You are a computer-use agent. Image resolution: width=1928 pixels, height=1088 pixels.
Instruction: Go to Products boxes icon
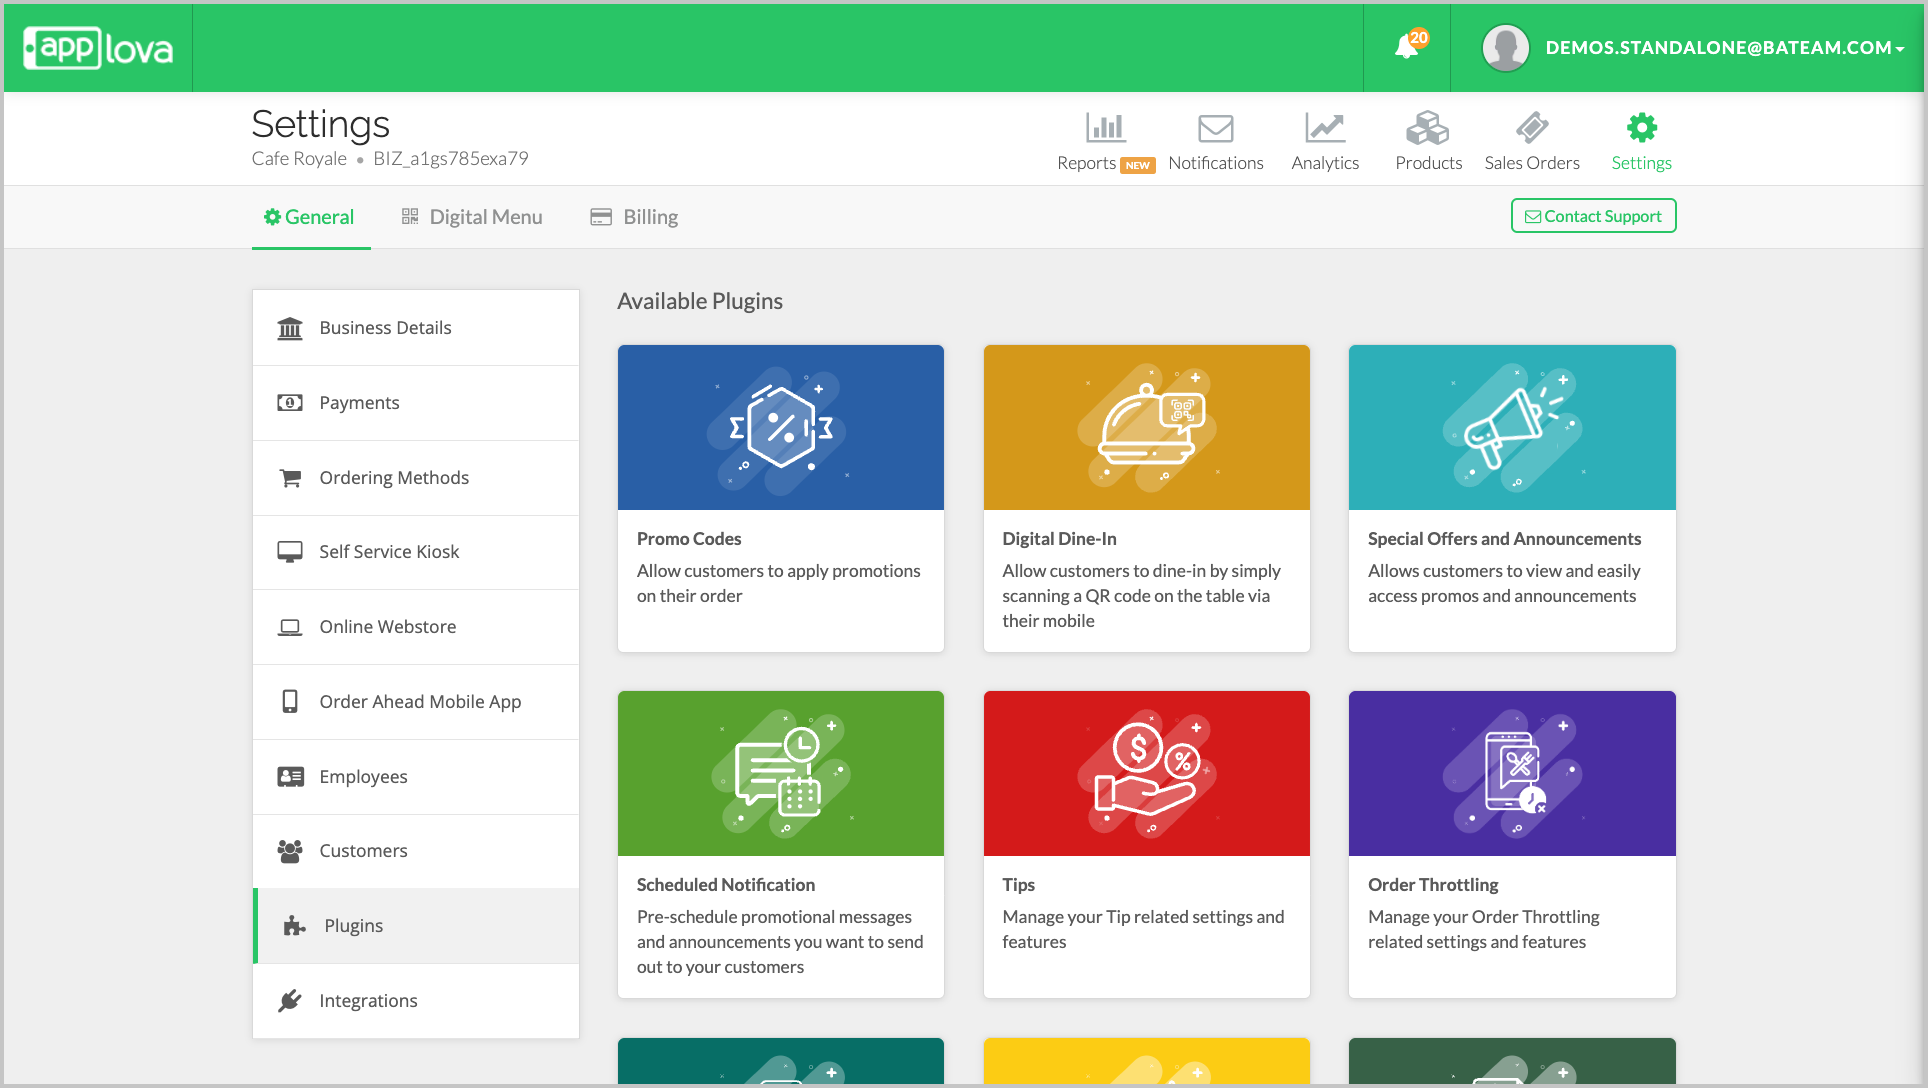(1427, 128)
